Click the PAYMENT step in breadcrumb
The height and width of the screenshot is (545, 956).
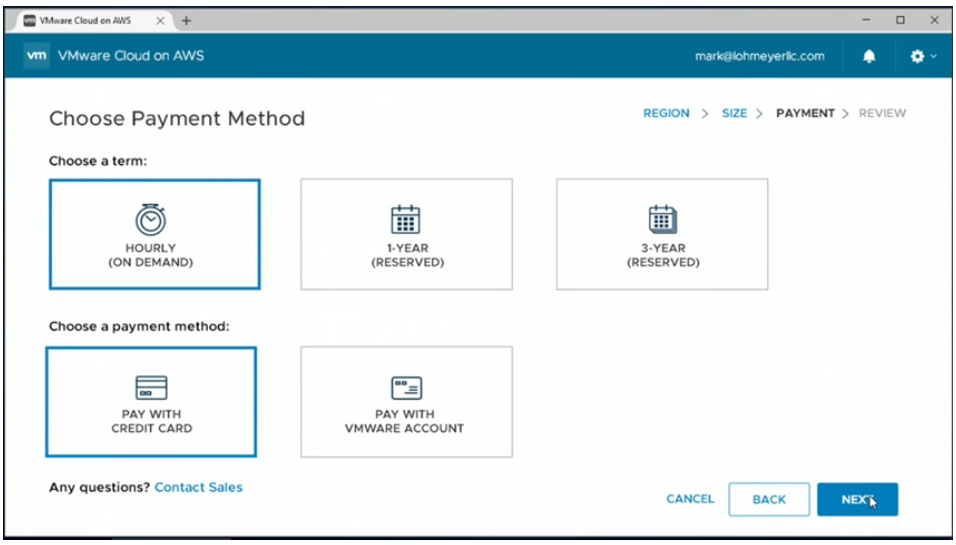pos(805,113)
